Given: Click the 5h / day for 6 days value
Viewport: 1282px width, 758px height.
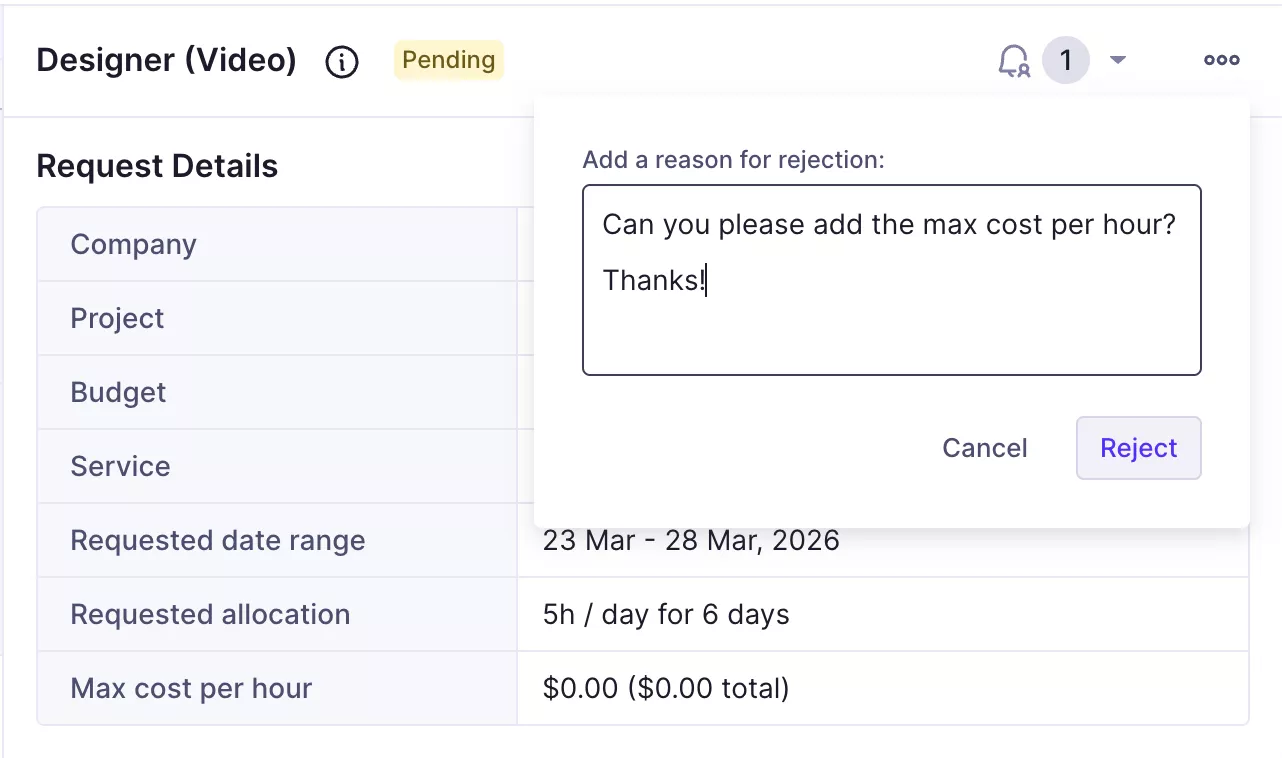Looking at the screenshot, I should tap(666, 615).
